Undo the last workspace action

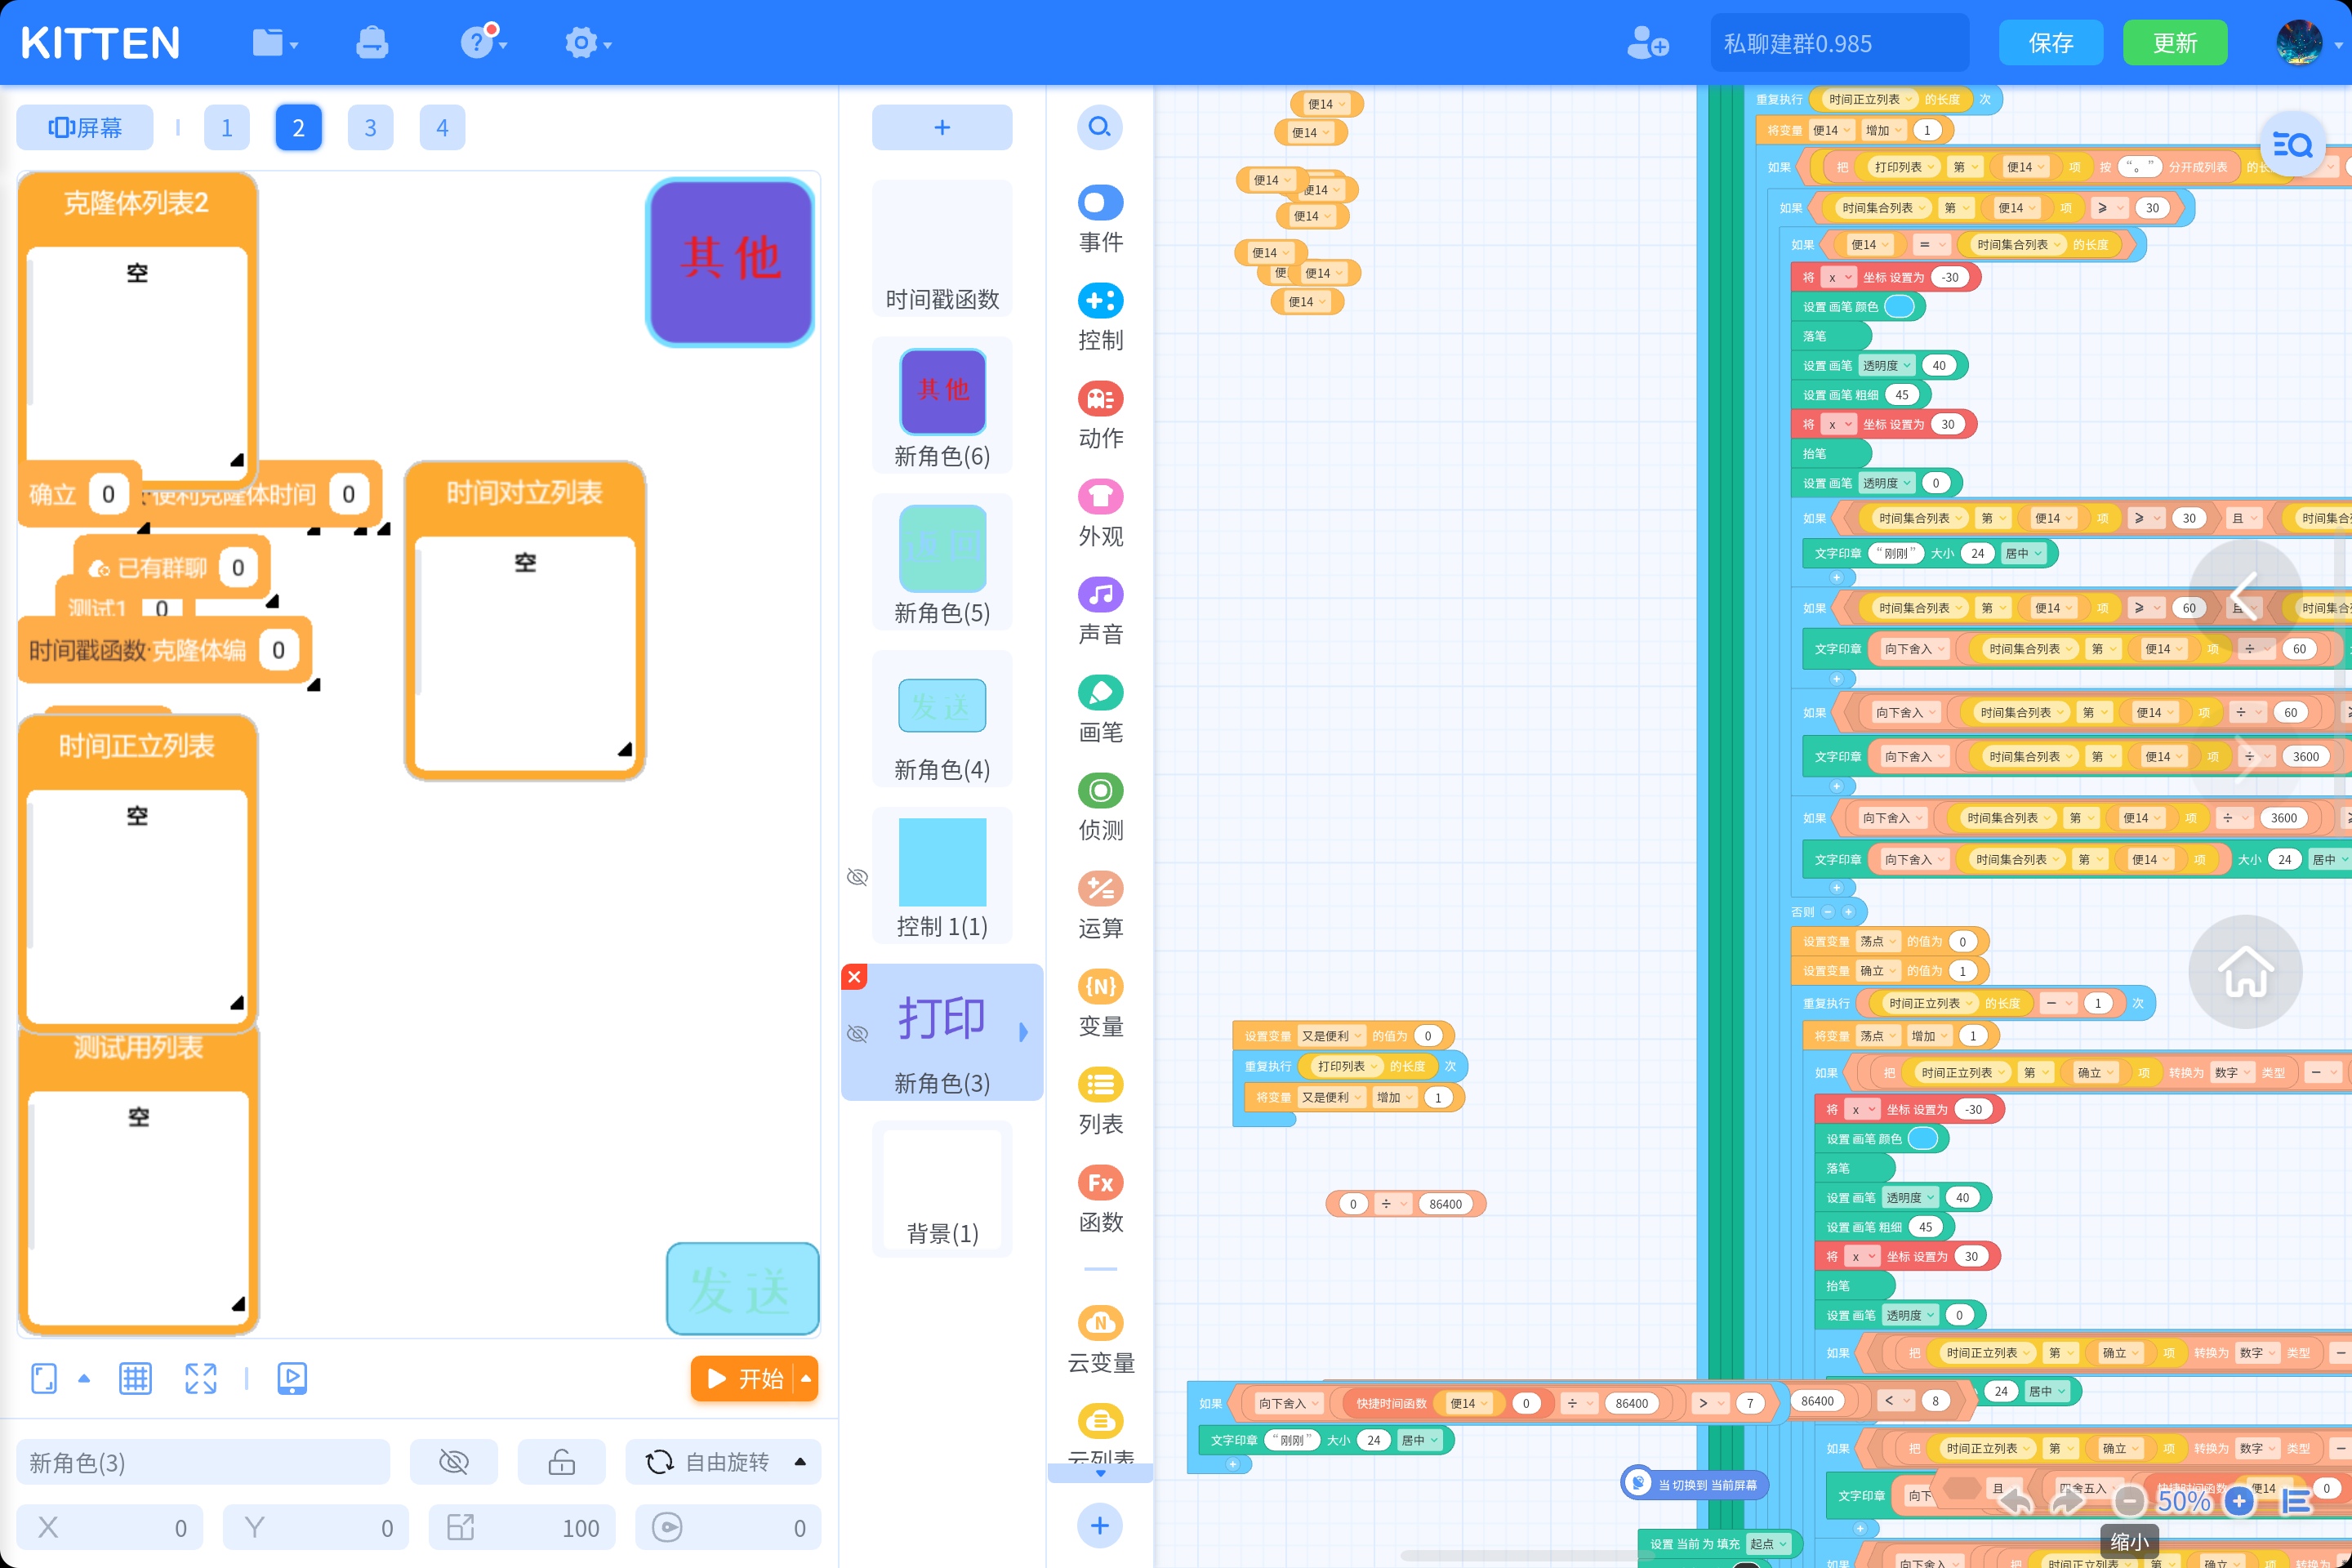pos(2016,1501)
